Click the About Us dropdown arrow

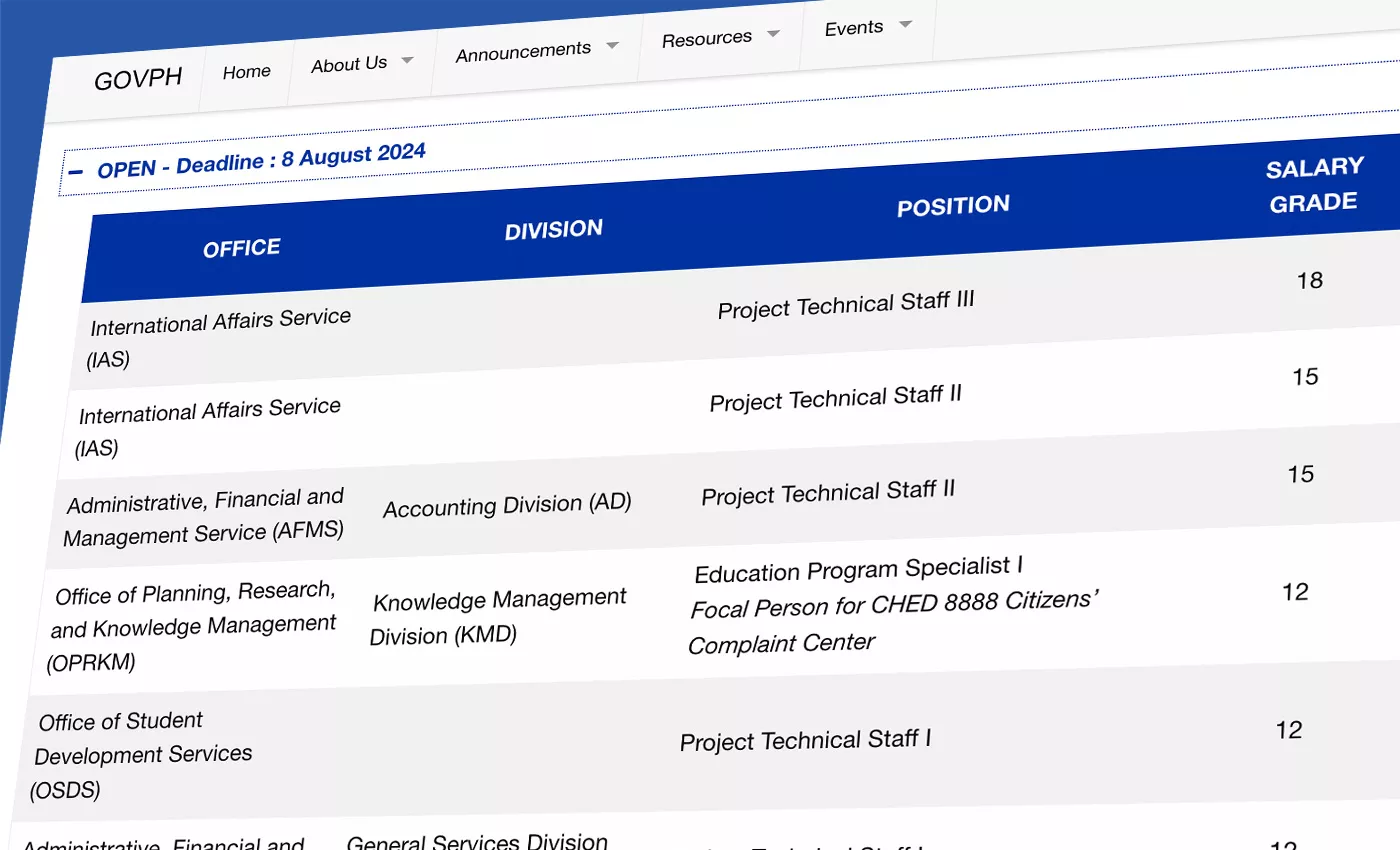408,60
